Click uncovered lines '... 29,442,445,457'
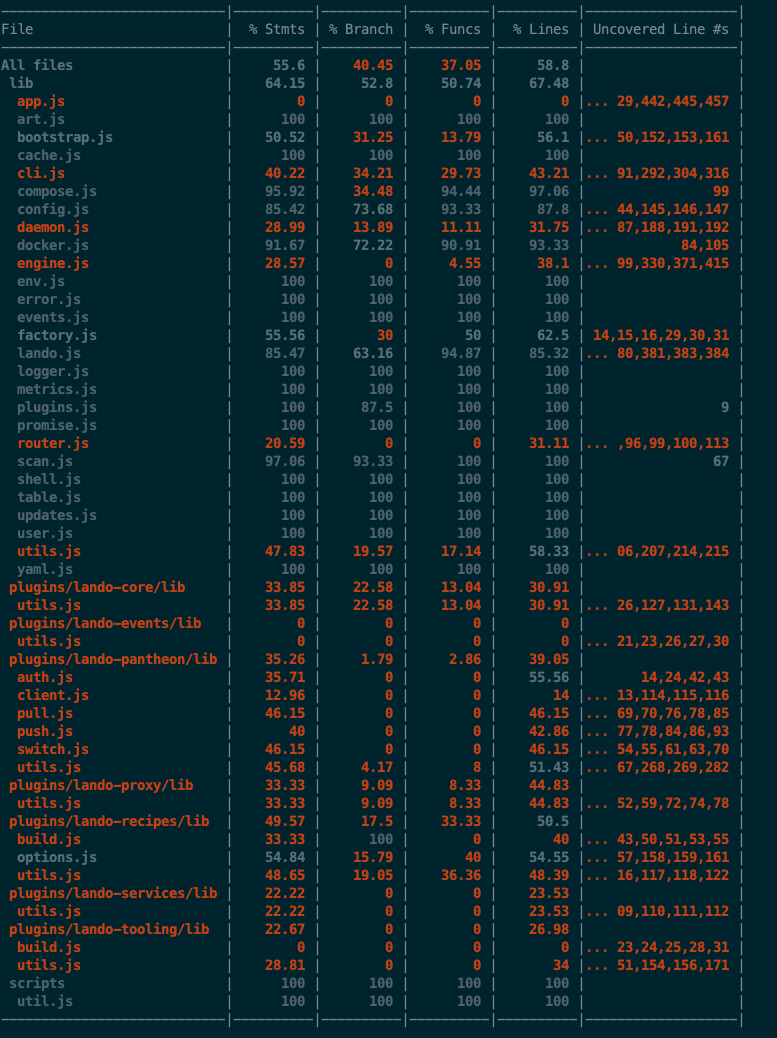The width and height of the screenshot is (777, 1038). (x=658, y=101)
